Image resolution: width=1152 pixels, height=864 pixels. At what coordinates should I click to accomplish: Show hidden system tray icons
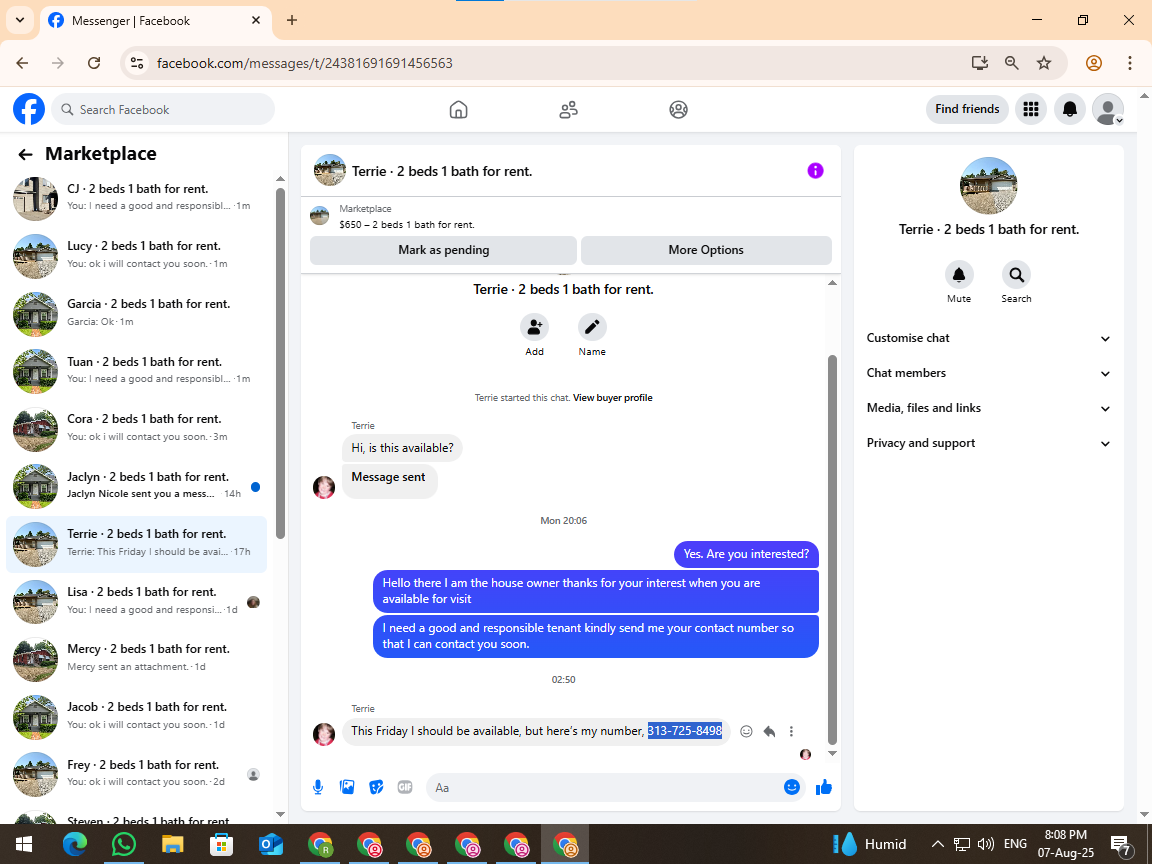coord(937,844)
